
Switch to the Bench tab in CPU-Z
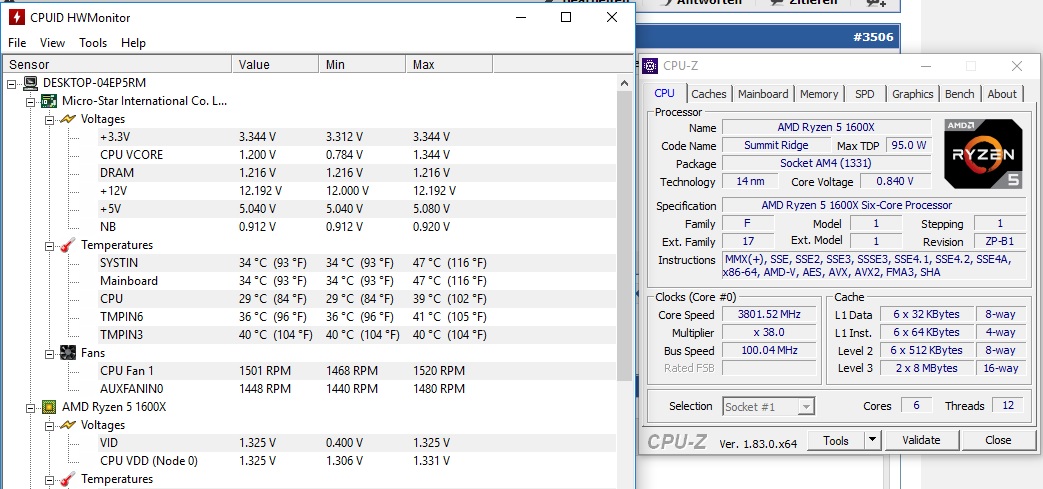[x=959, y=94]
